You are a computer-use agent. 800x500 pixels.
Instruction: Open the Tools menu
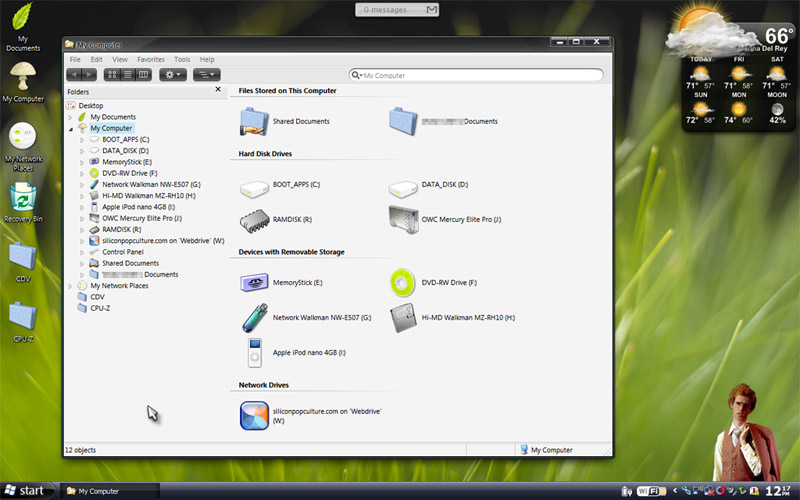tap(182, 60)
